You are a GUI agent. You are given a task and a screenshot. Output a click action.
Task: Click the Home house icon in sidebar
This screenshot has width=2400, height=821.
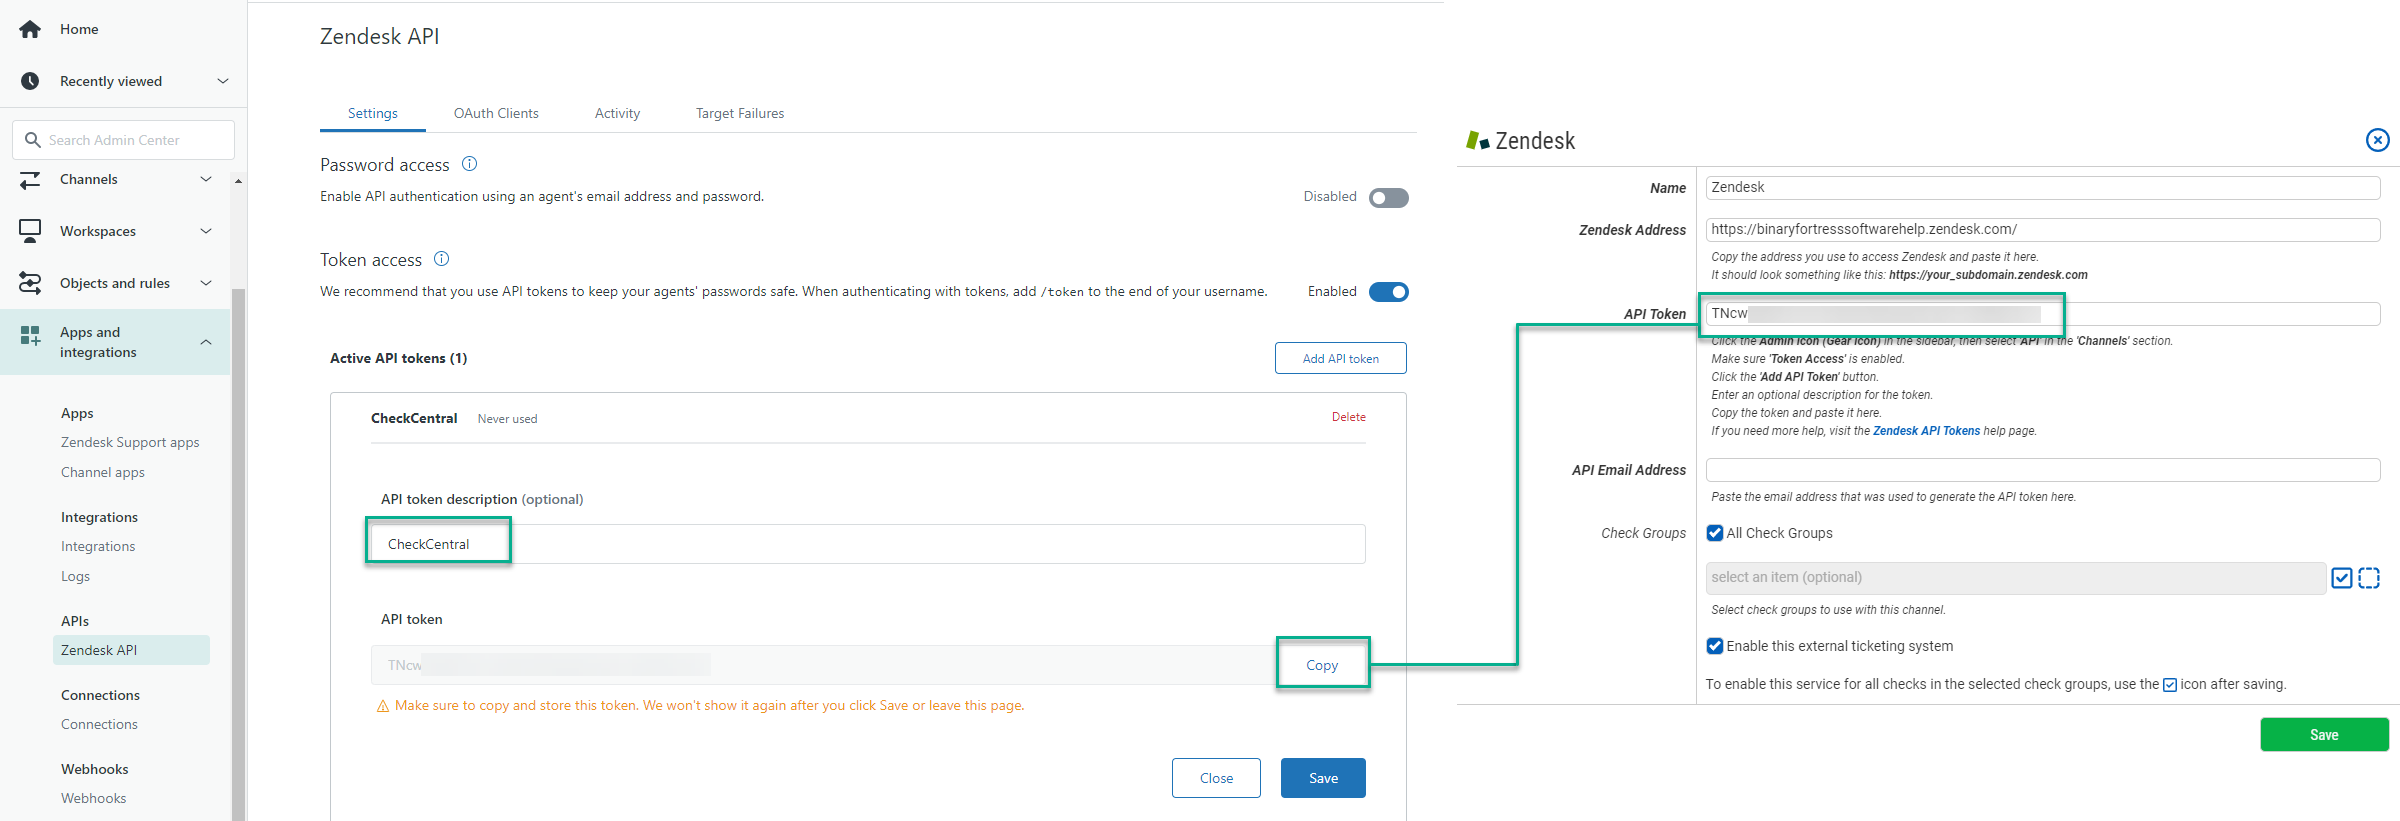click(30, 29)
